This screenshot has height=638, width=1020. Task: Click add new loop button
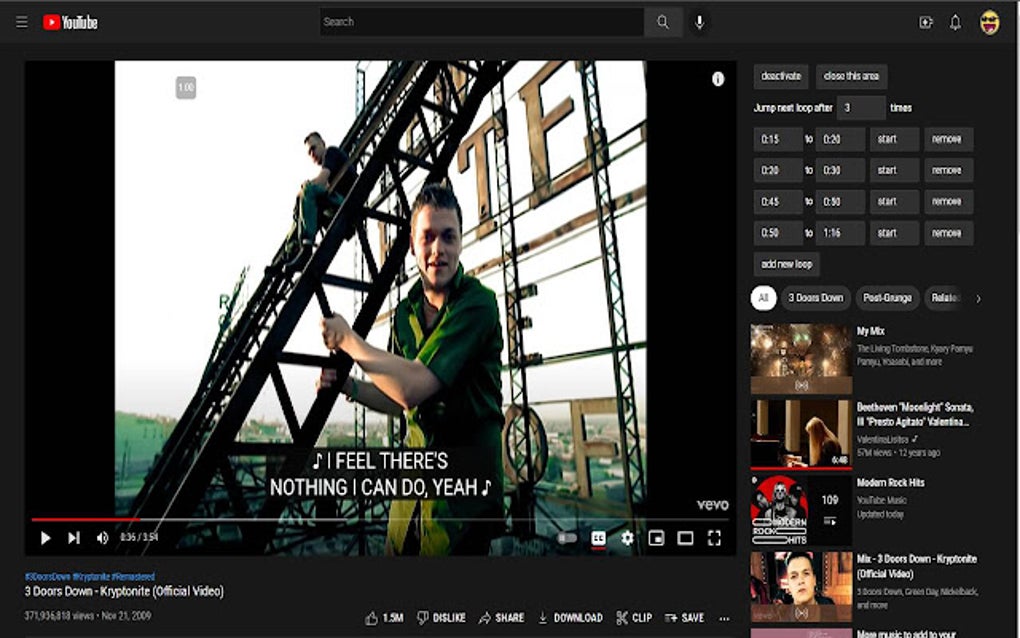click(786, 263)
